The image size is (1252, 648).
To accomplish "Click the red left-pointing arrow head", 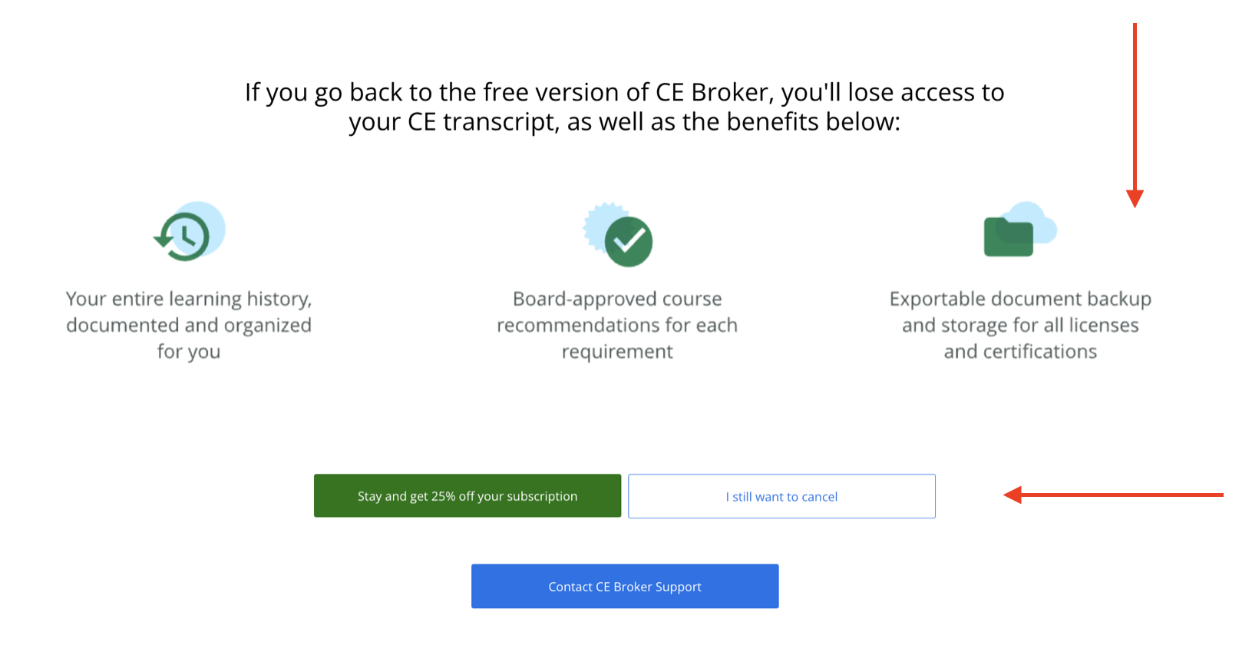I will 1012,494.
